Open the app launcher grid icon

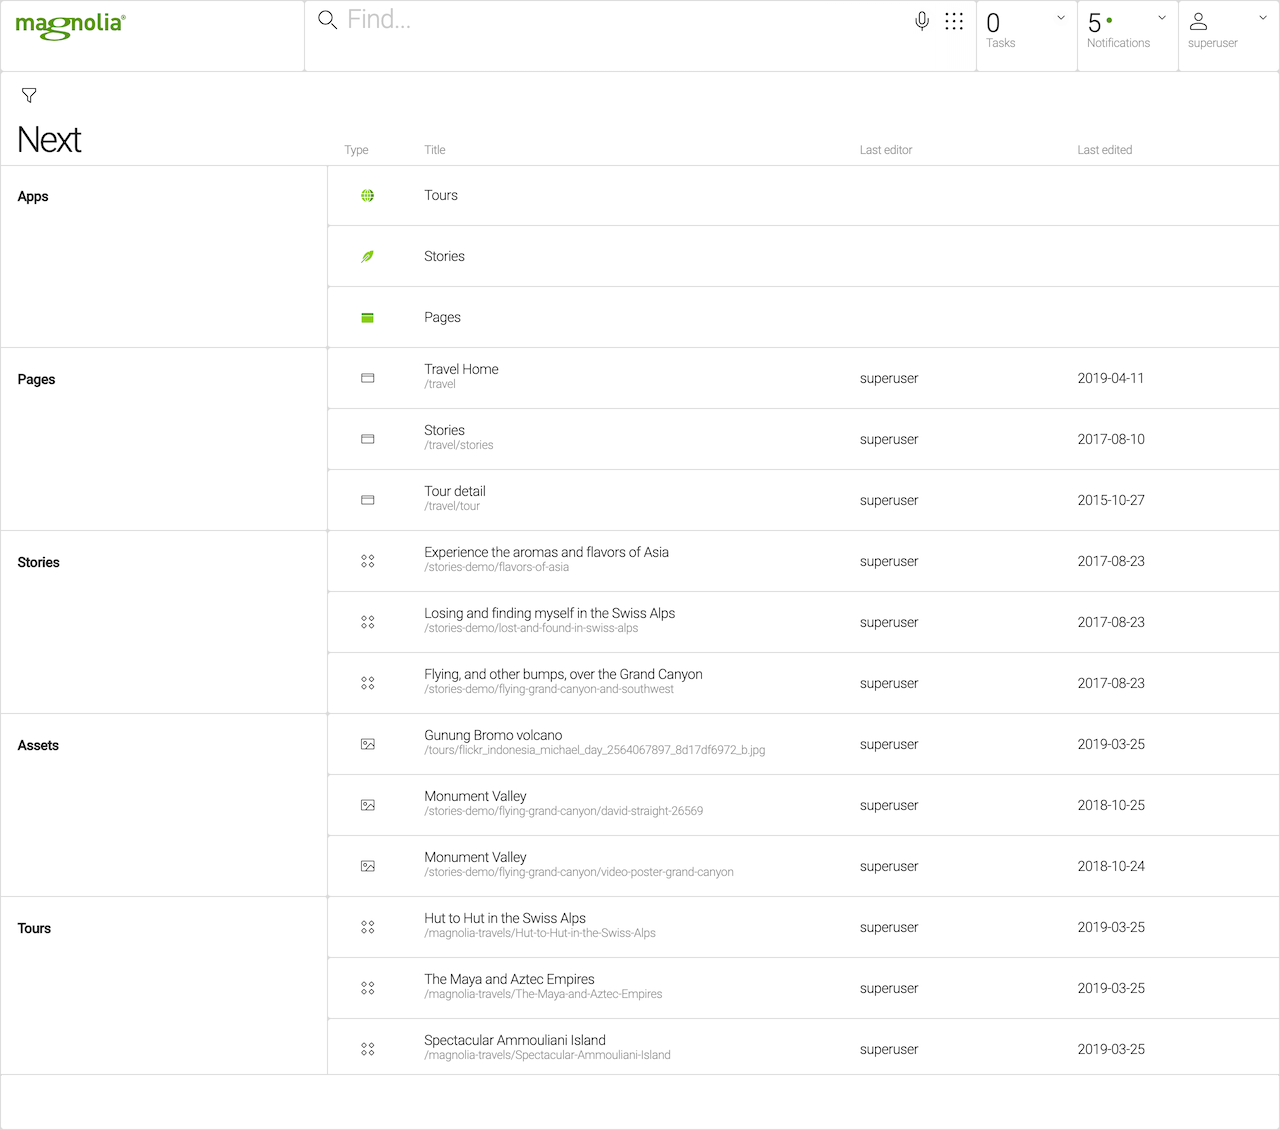tap(954, 21)
